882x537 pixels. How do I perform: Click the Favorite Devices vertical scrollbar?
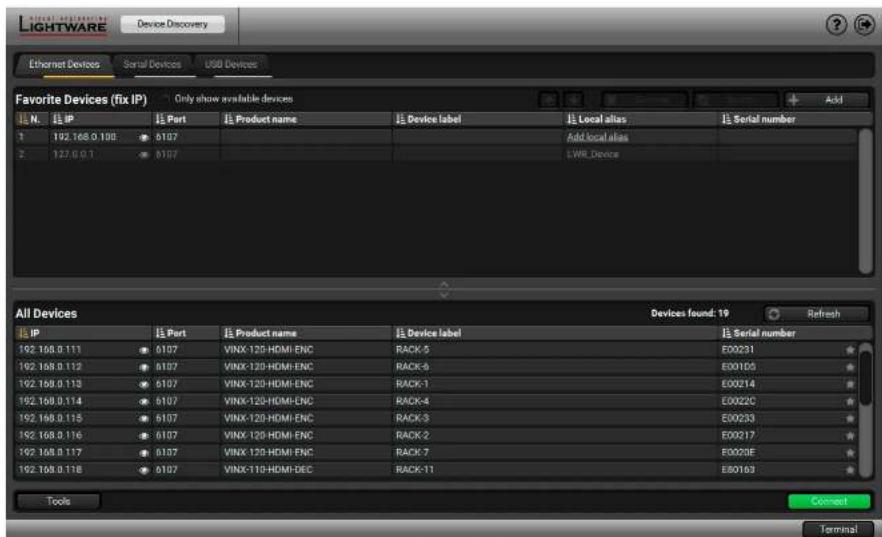tap(865, 202)
